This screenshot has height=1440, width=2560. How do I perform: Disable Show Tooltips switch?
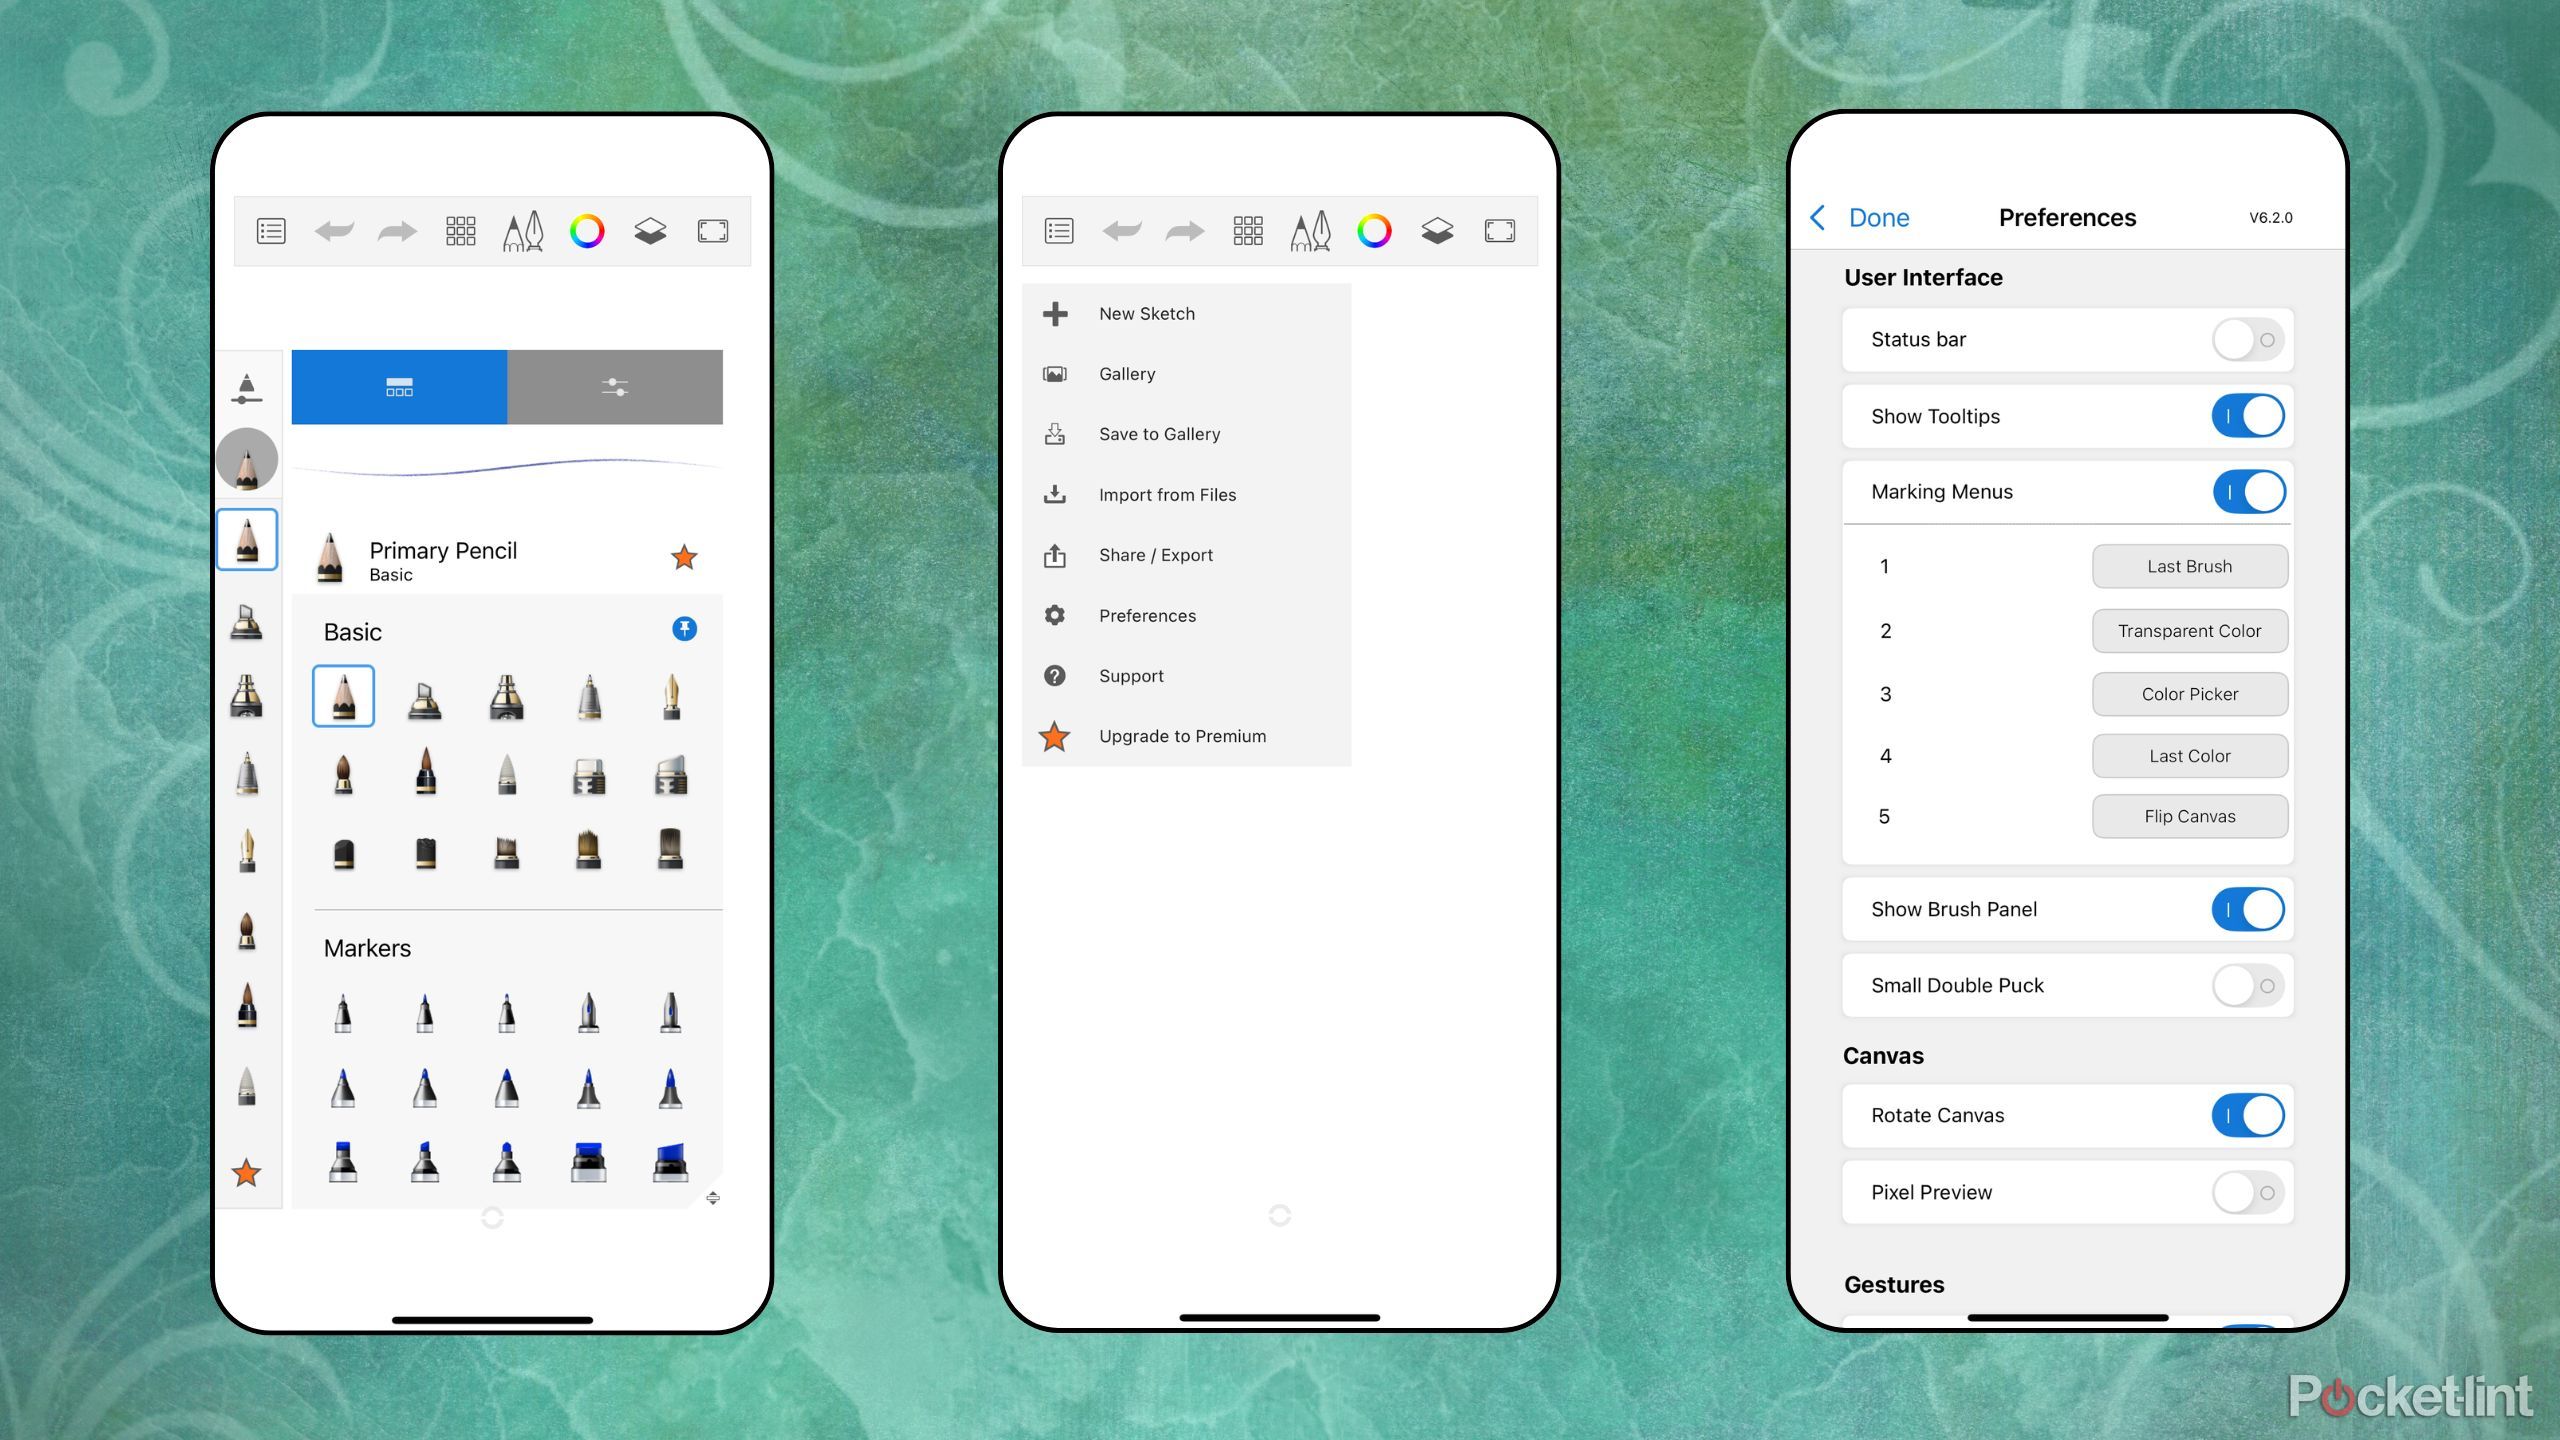tap(2248, 416)
